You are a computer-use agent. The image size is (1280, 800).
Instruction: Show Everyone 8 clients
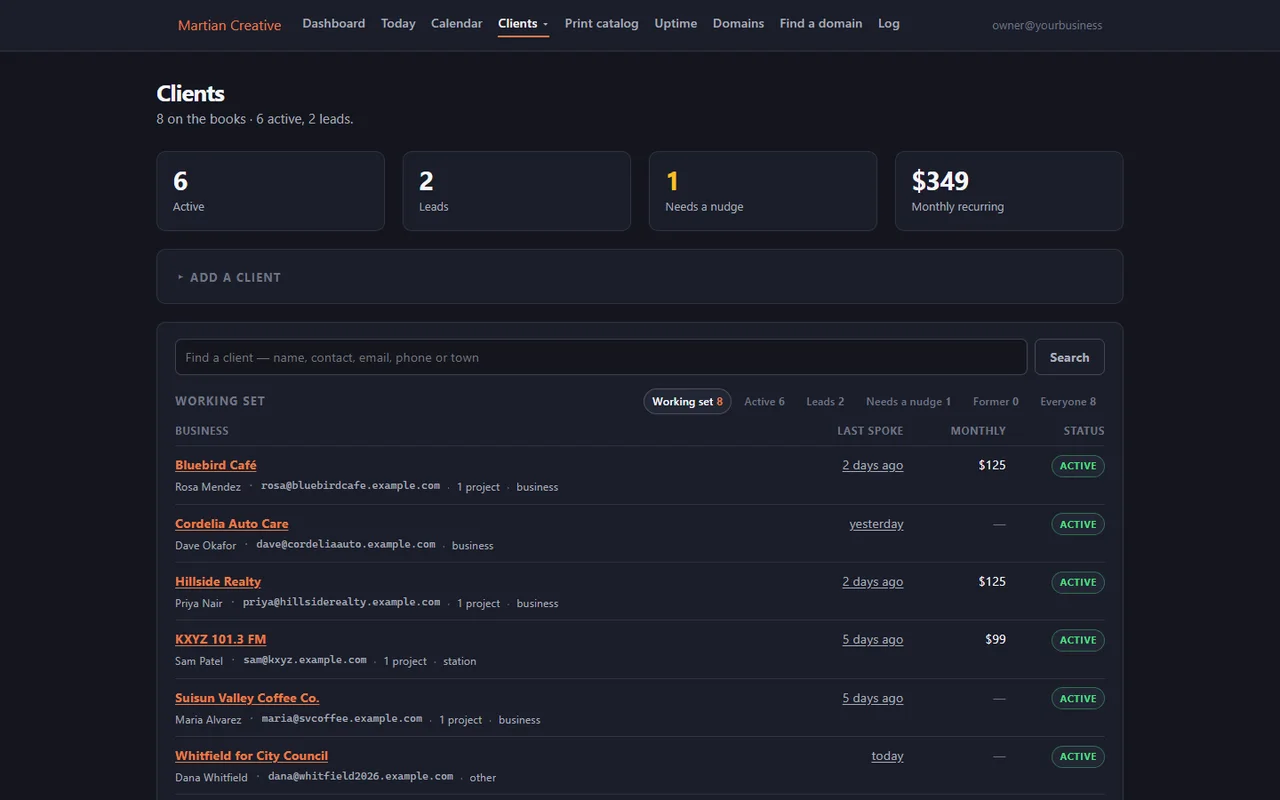(1068, 401)
